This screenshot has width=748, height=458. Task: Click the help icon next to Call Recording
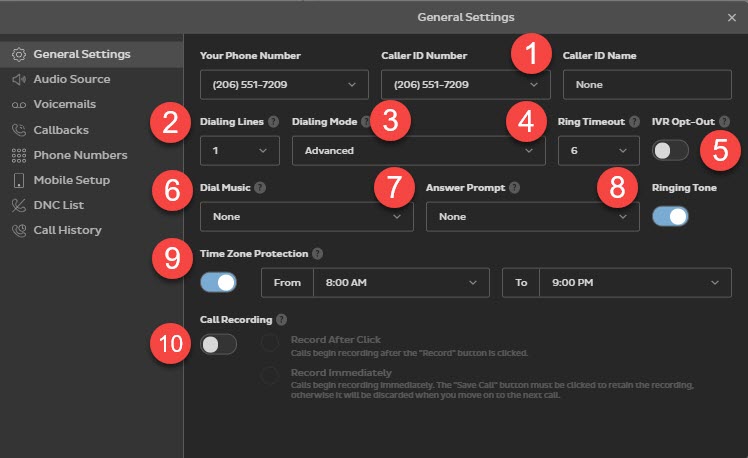pos(282,320)
